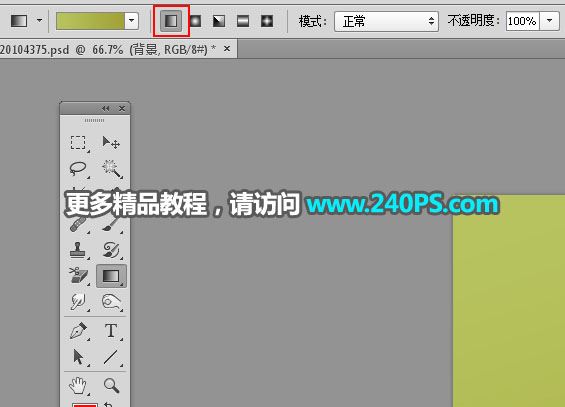The width and height of the screenshot is (565, 407).
Task: Select the History Brush tool
Action: click(111, 250)
